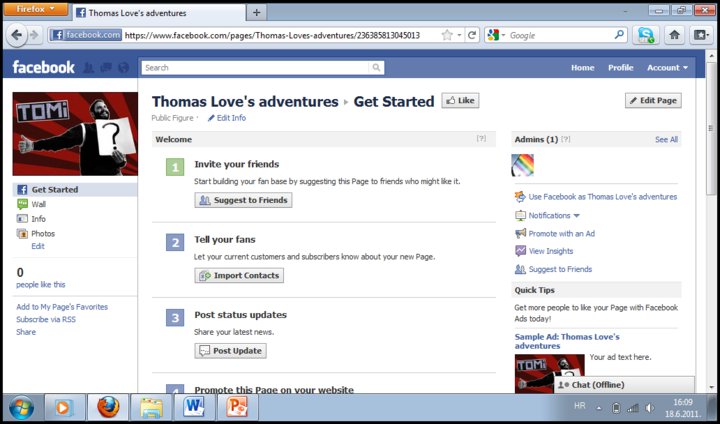This screenshot has height=424, width=720.
Task: Click the Edit Page button
Action: point(653,101)
